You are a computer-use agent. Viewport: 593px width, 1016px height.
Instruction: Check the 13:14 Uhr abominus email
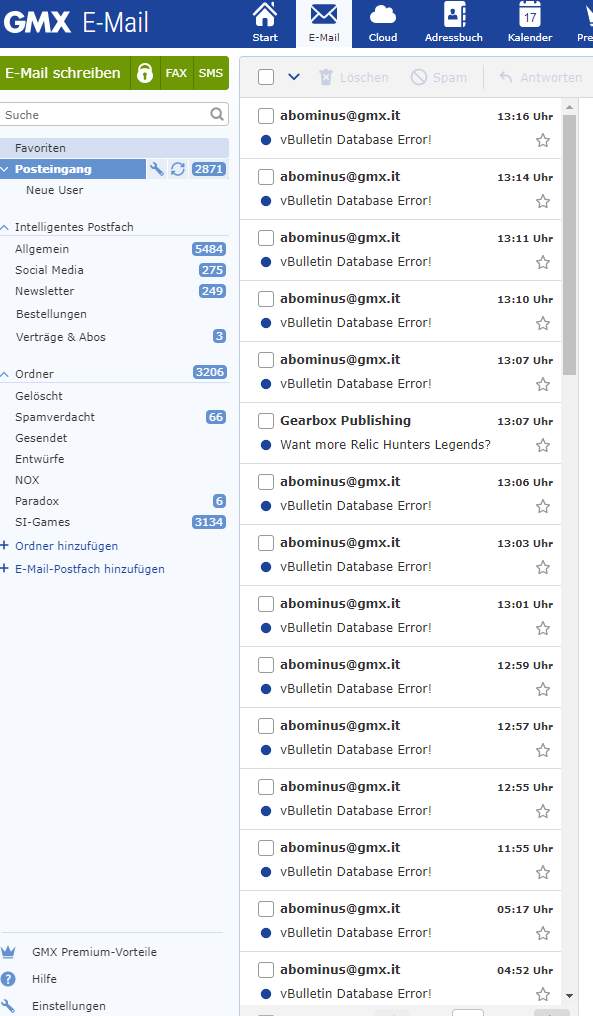point(266,177)
